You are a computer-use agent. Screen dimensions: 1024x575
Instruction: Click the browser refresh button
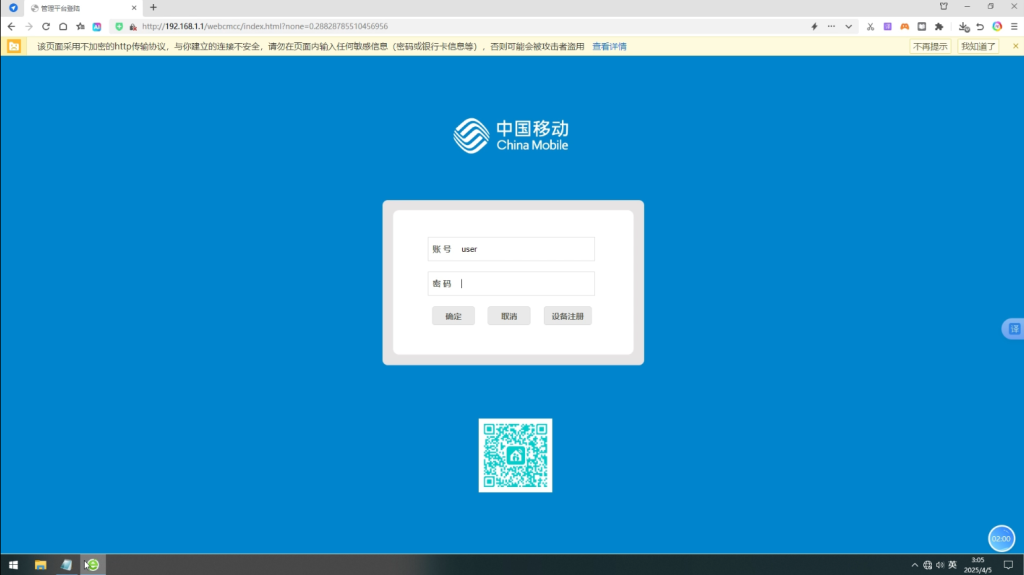click(46, 26)
